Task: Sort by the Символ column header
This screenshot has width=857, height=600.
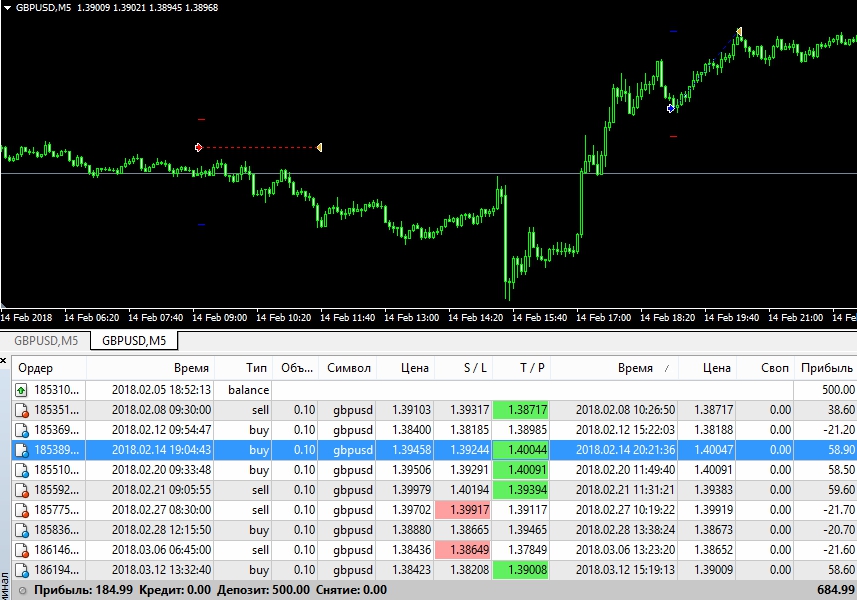Action: [348, 368]
